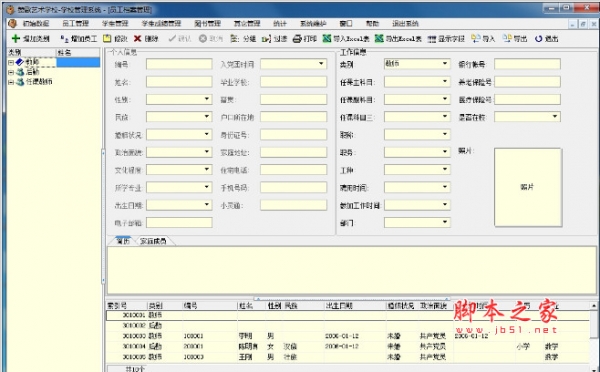Open the 部门 (department) dropdown

tap(445, 222)
